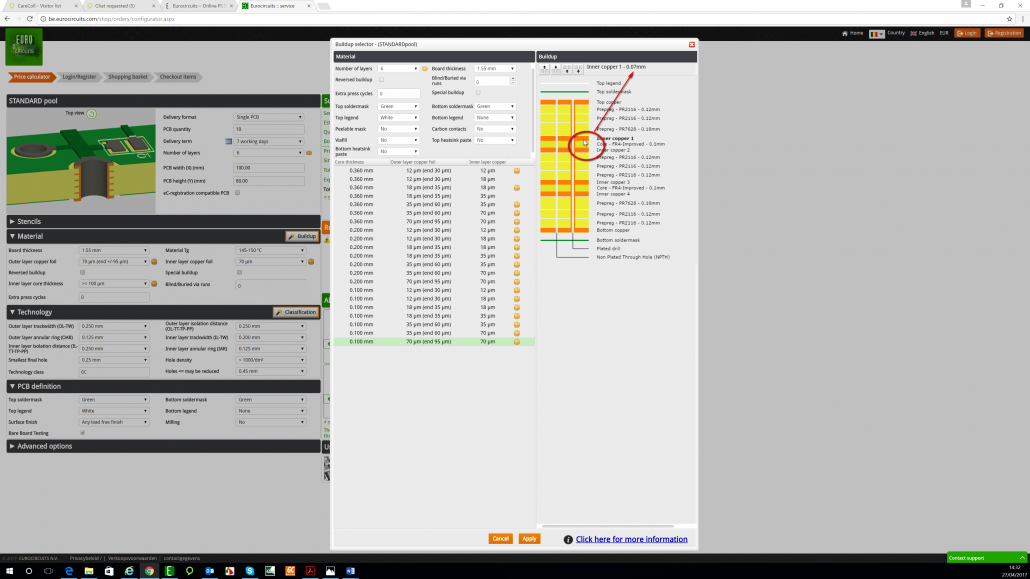Click Cancel button in Buildup selector
This screenshot has width=1030, height=579.
tap(501, 539)
